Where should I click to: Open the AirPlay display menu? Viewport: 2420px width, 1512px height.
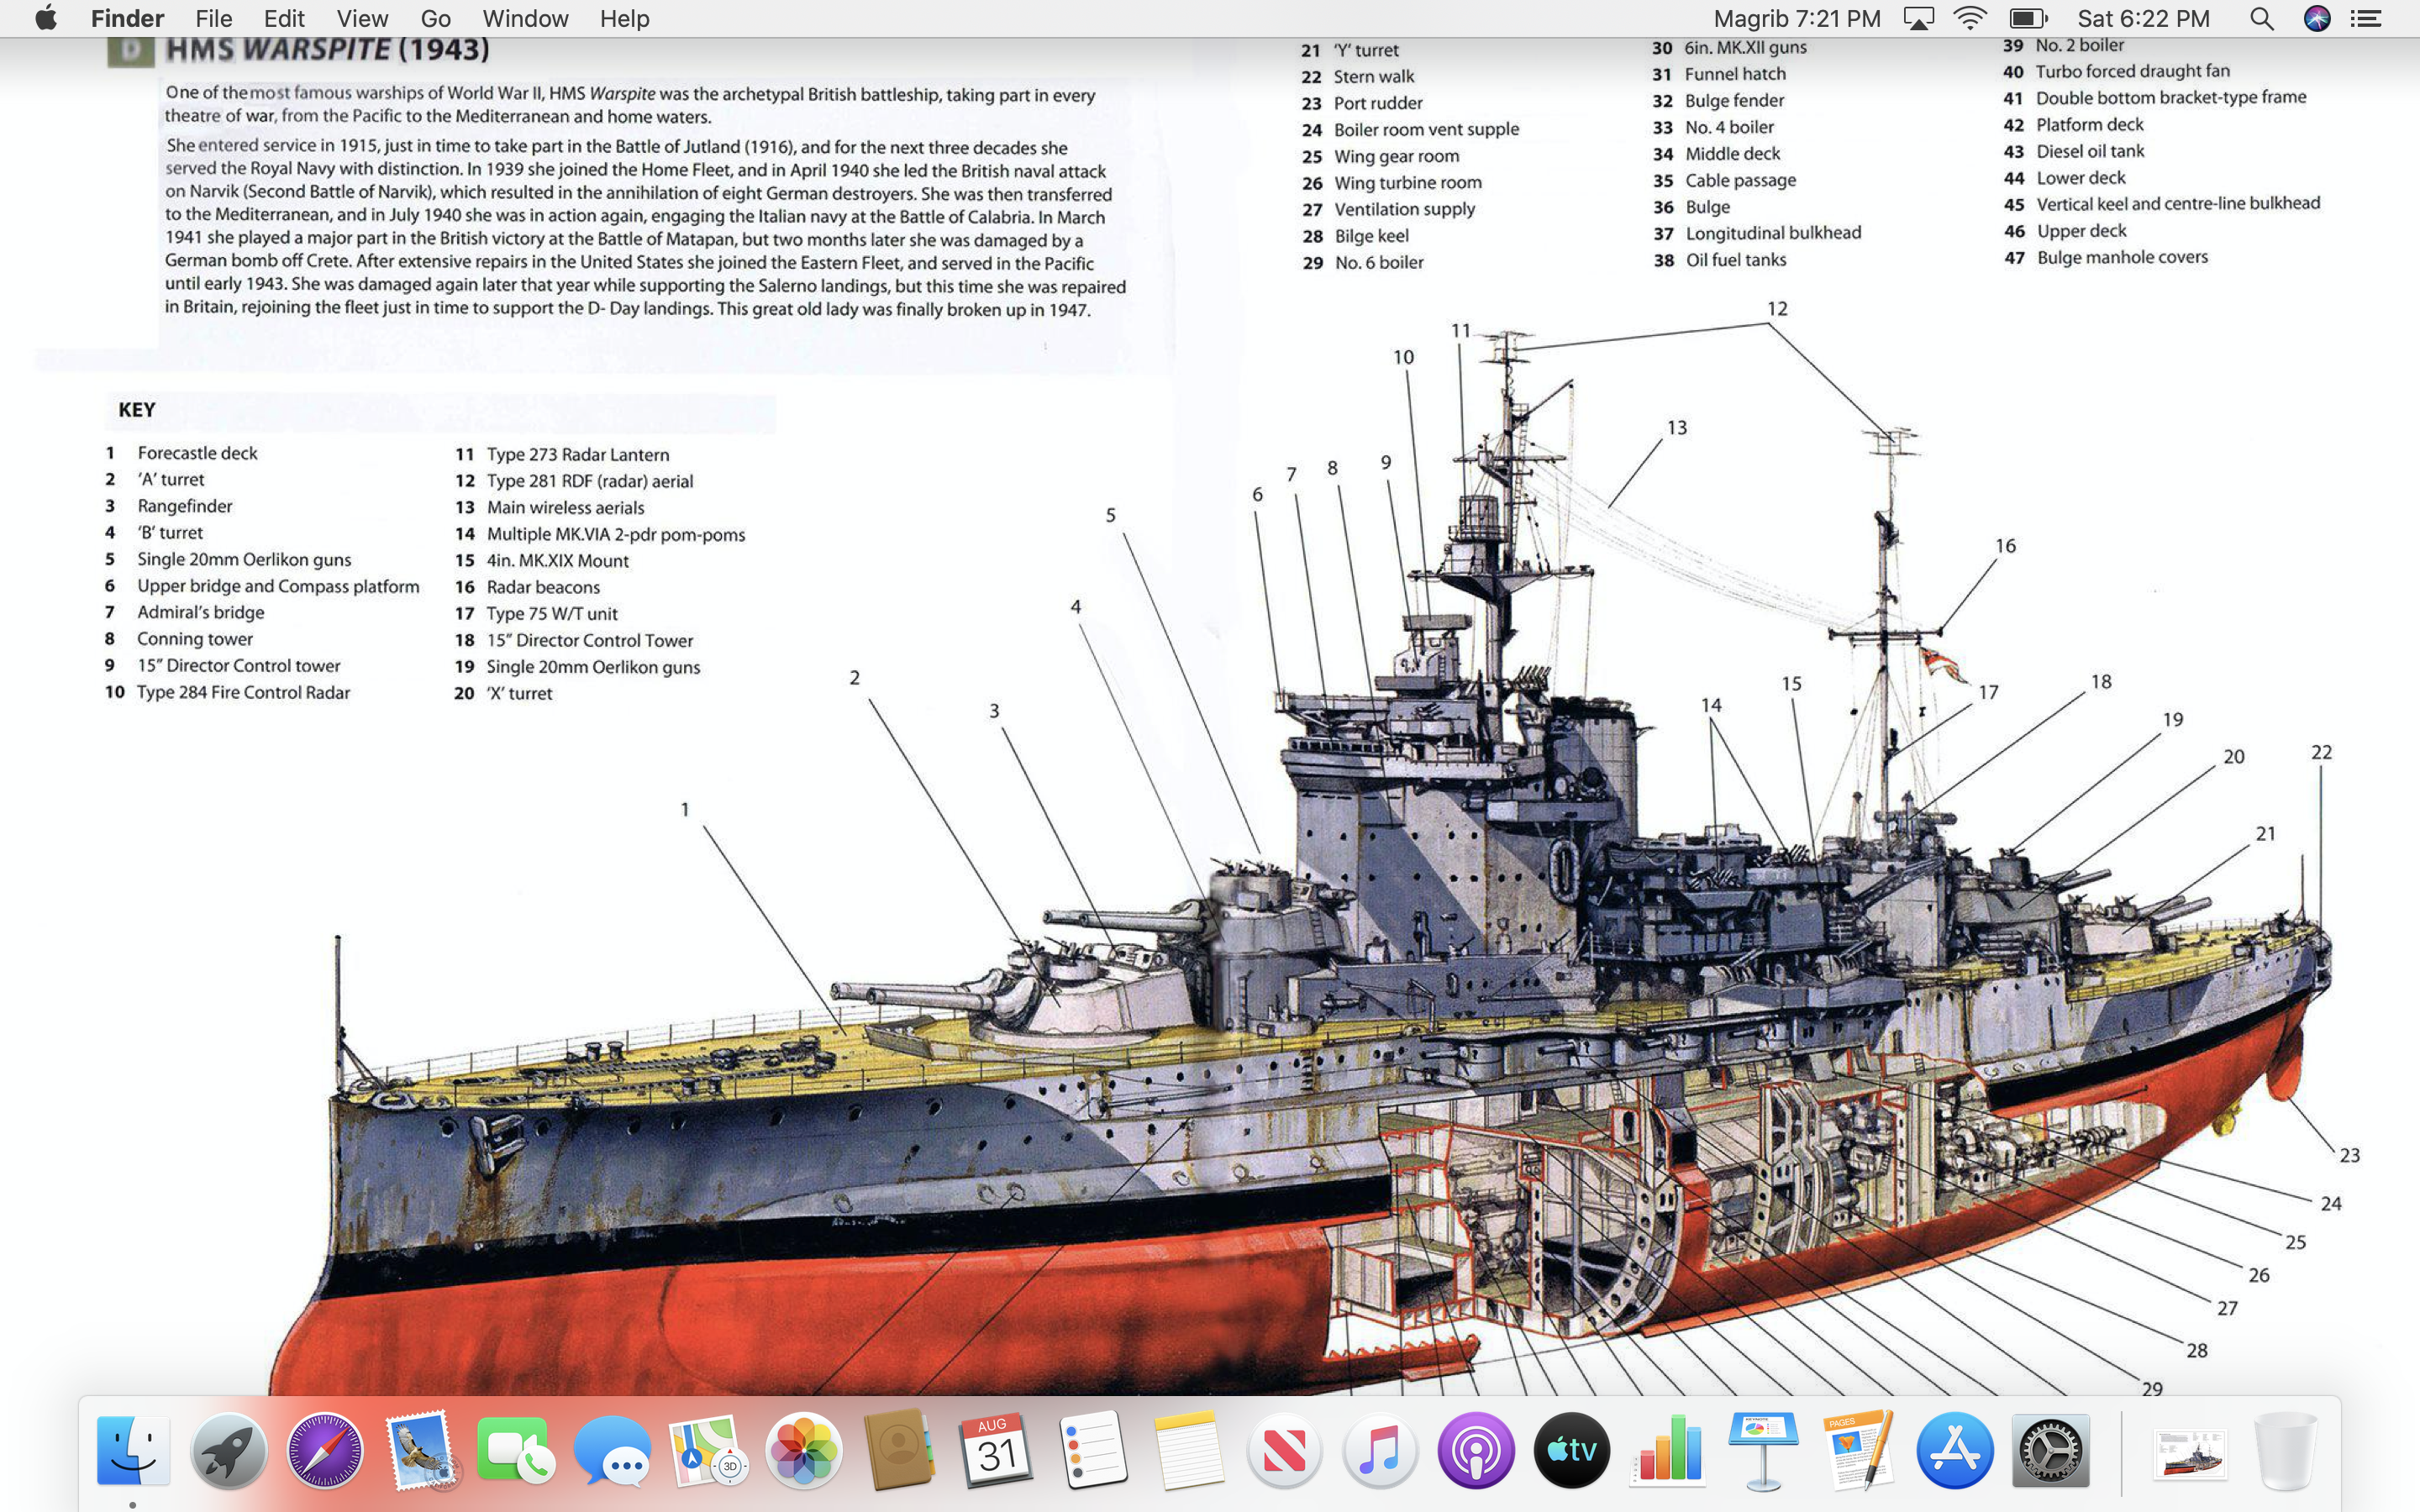point(1918,18)
